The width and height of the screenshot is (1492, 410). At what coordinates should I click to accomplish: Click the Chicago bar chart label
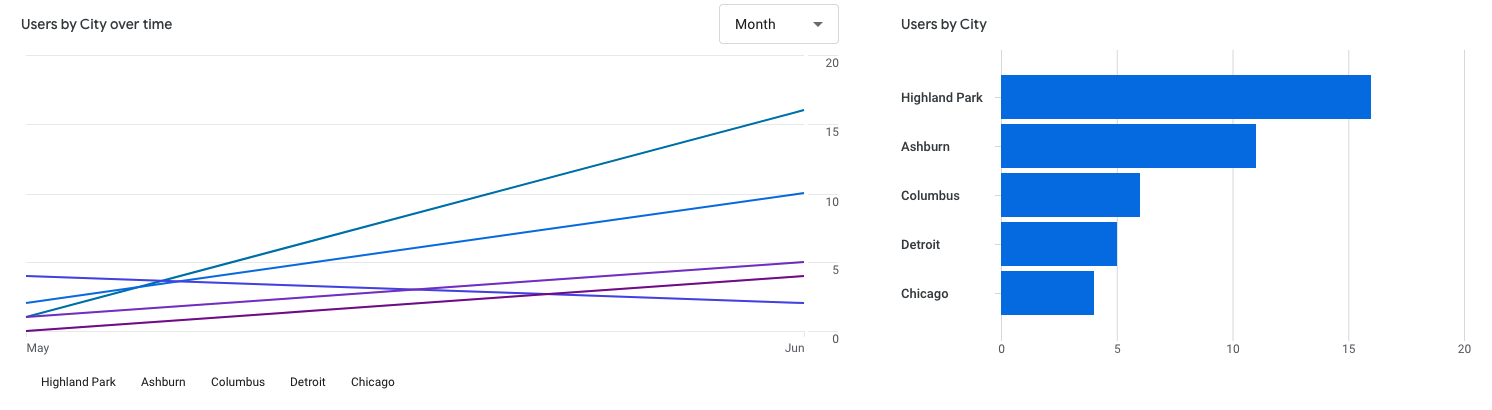click(924, 294)
